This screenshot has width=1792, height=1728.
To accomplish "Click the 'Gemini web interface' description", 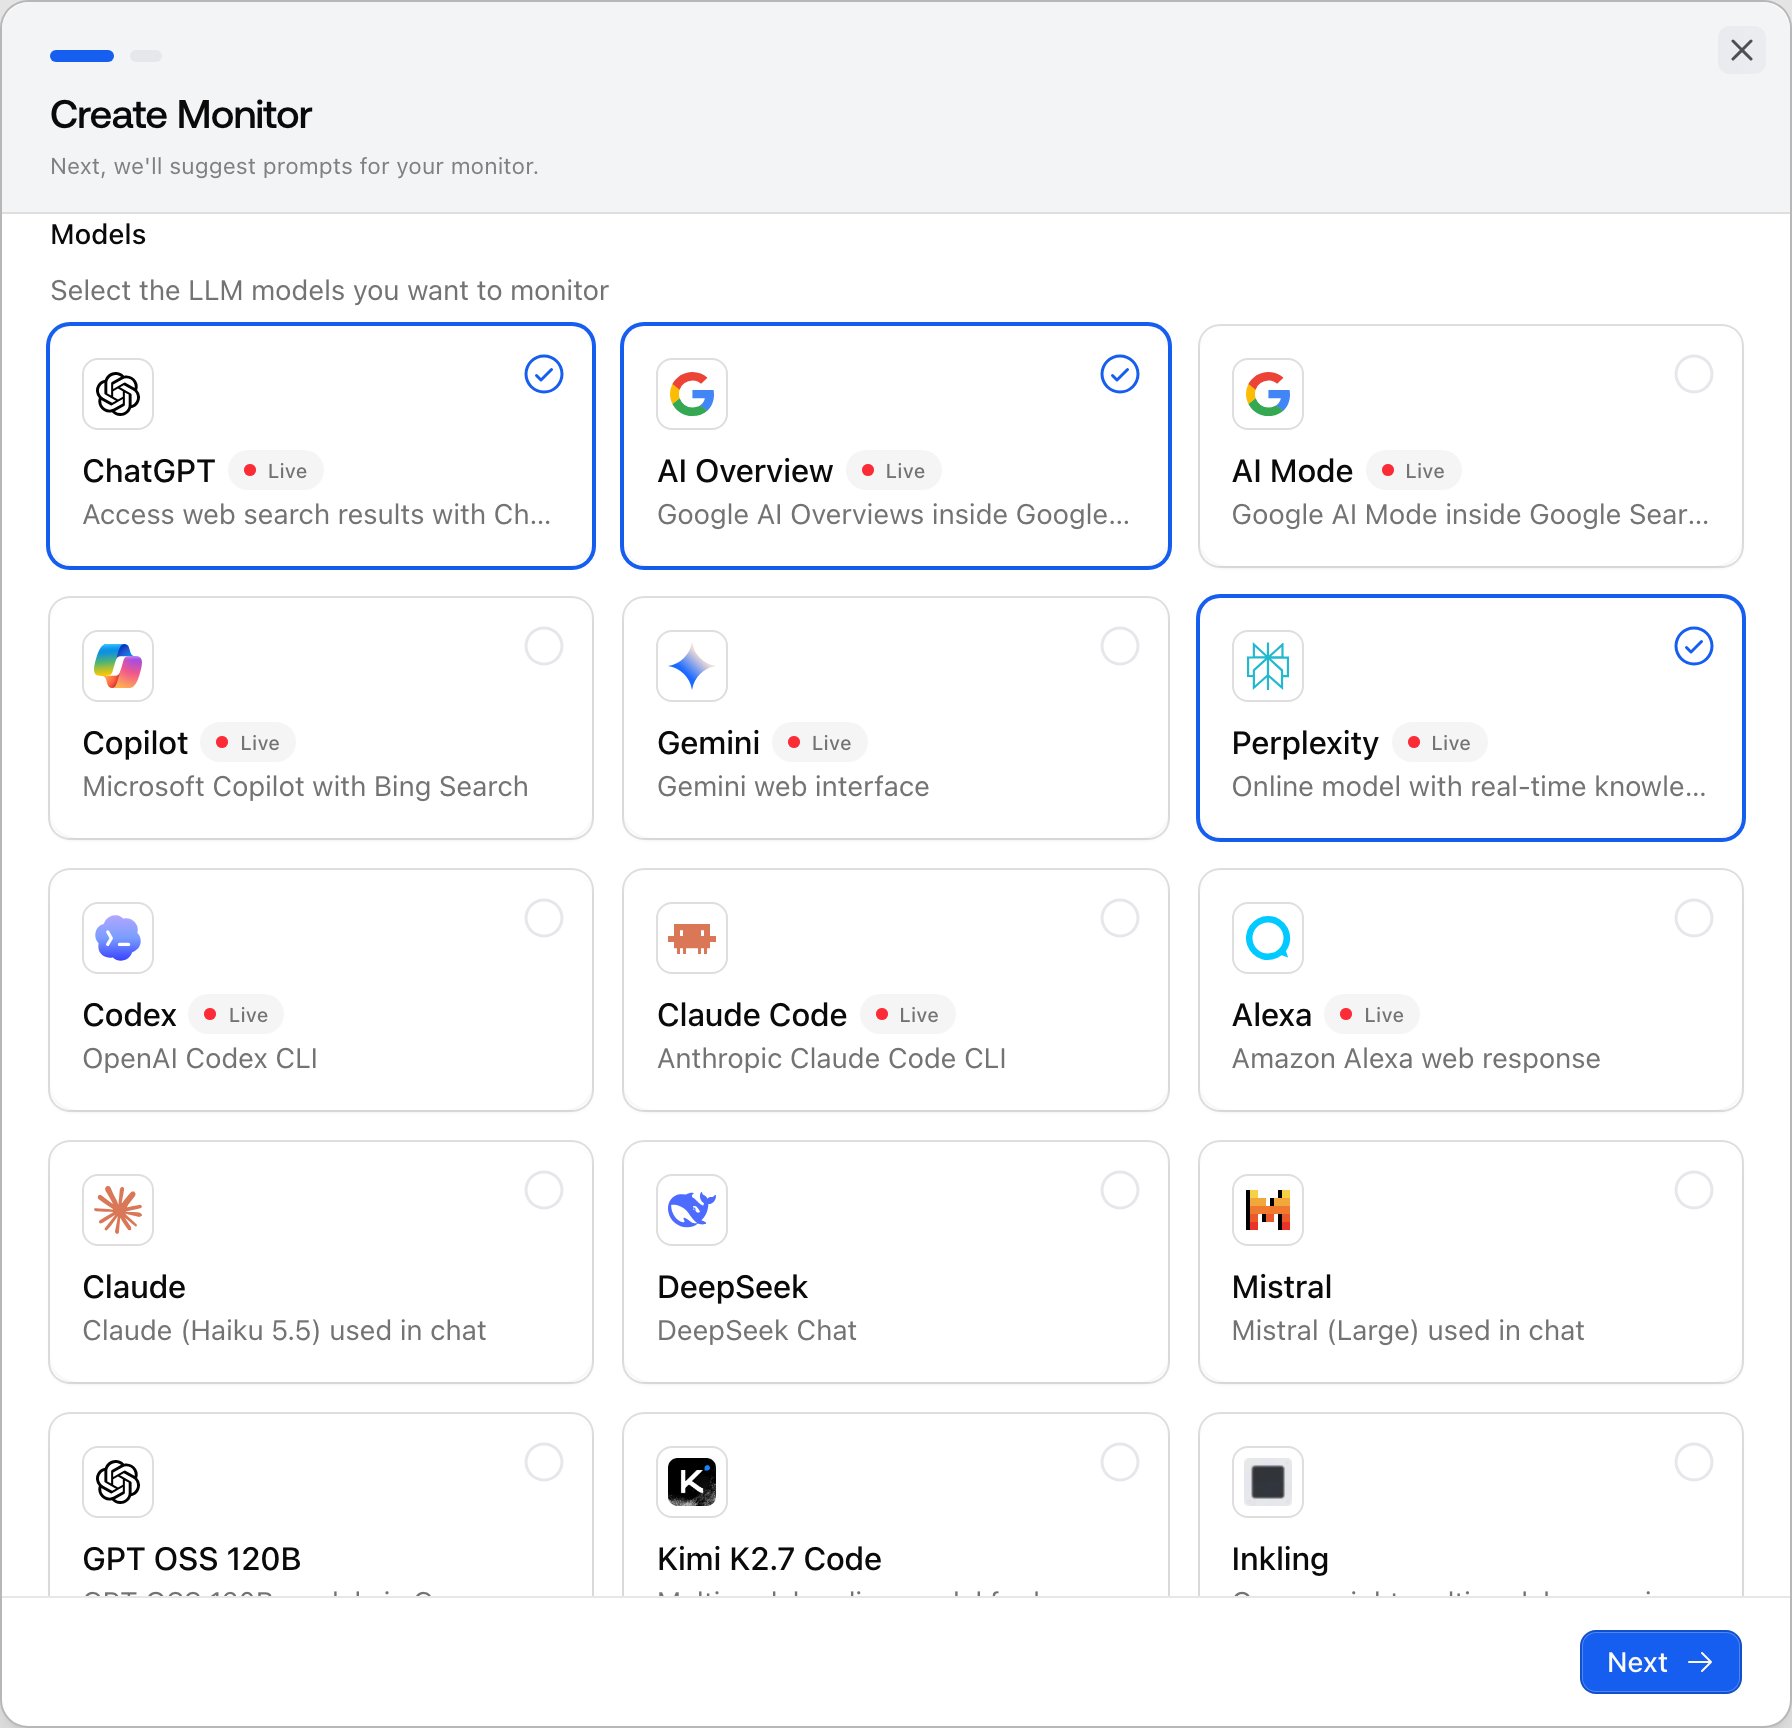I will [x=793, y=787].
